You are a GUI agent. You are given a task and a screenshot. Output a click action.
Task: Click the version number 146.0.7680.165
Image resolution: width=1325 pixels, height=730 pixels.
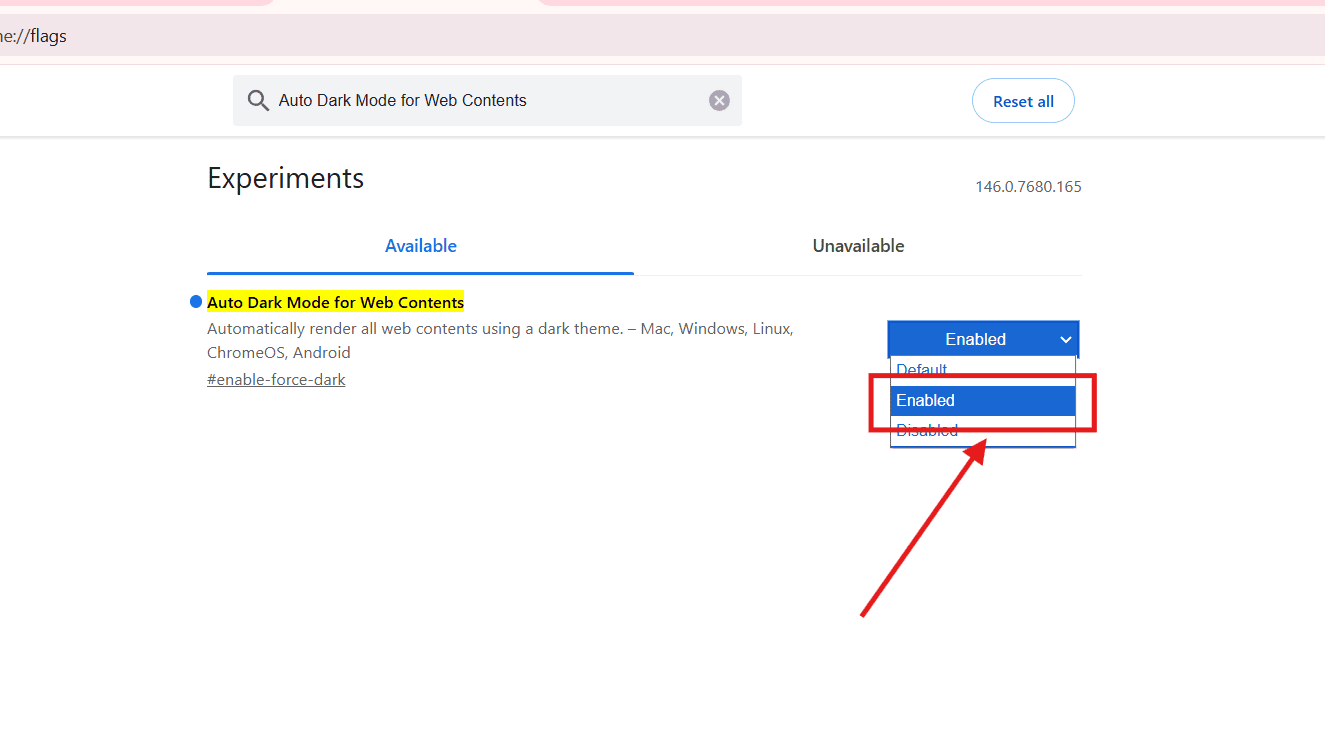tap(1028, 187)
